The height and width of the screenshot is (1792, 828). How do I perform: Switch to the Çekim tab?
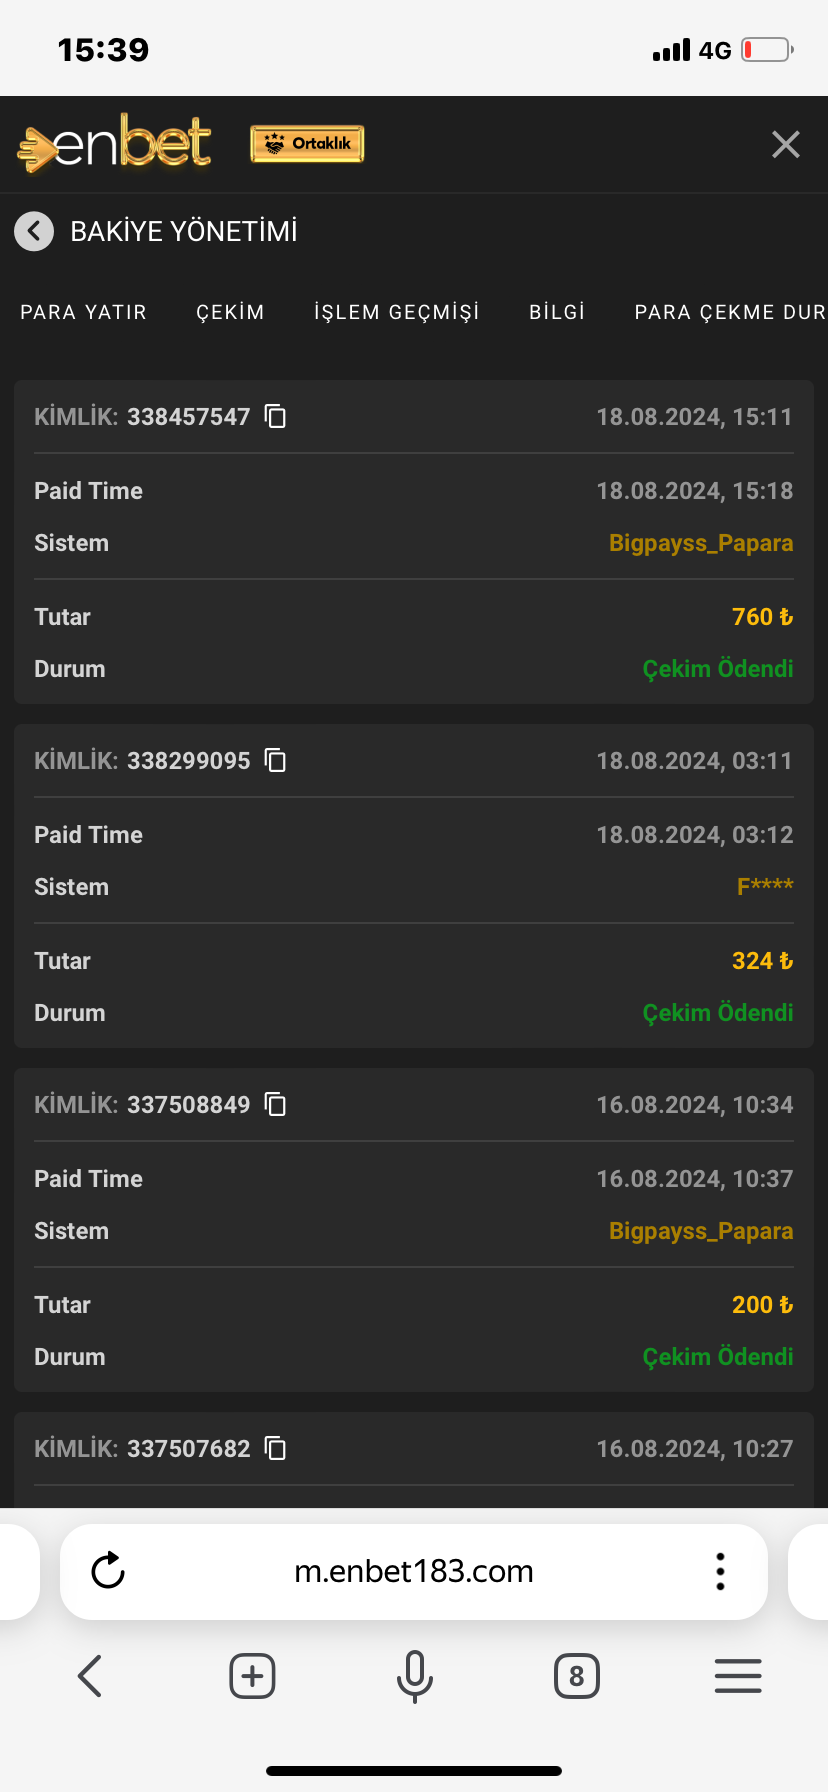point(230,312)
